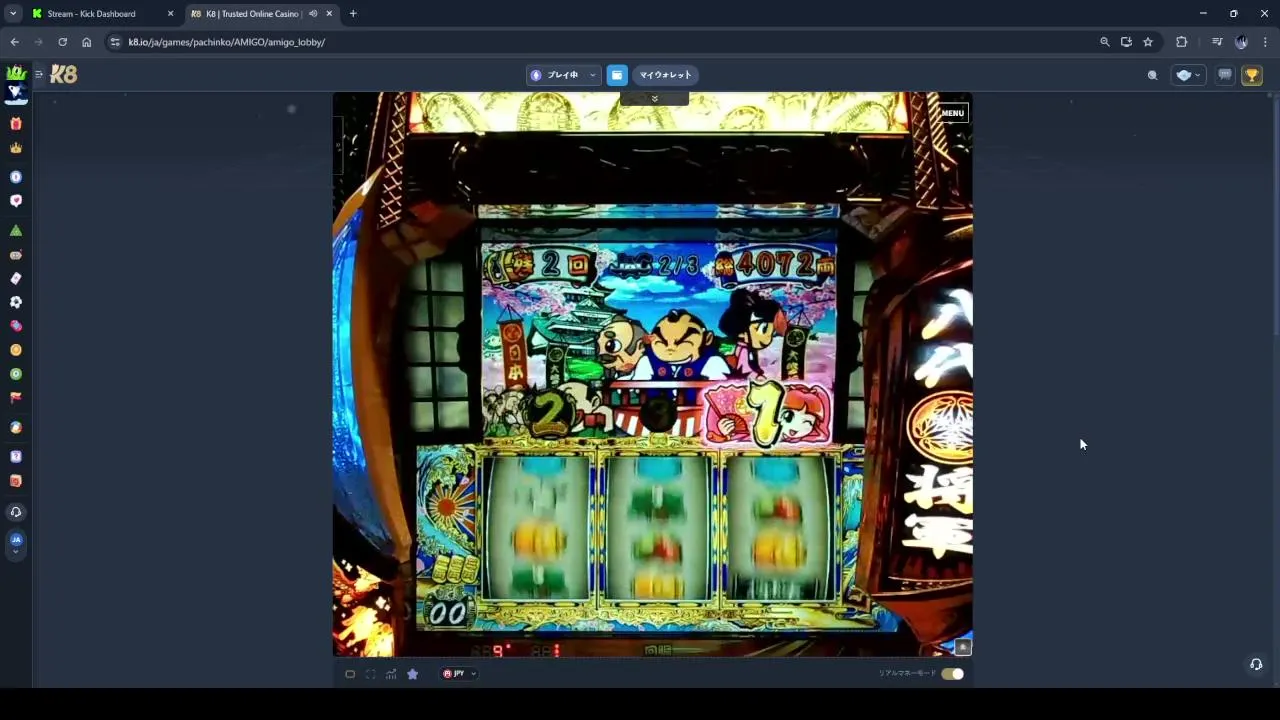
Task: Open the purple question mark help icon
Action: click(15, 457)
